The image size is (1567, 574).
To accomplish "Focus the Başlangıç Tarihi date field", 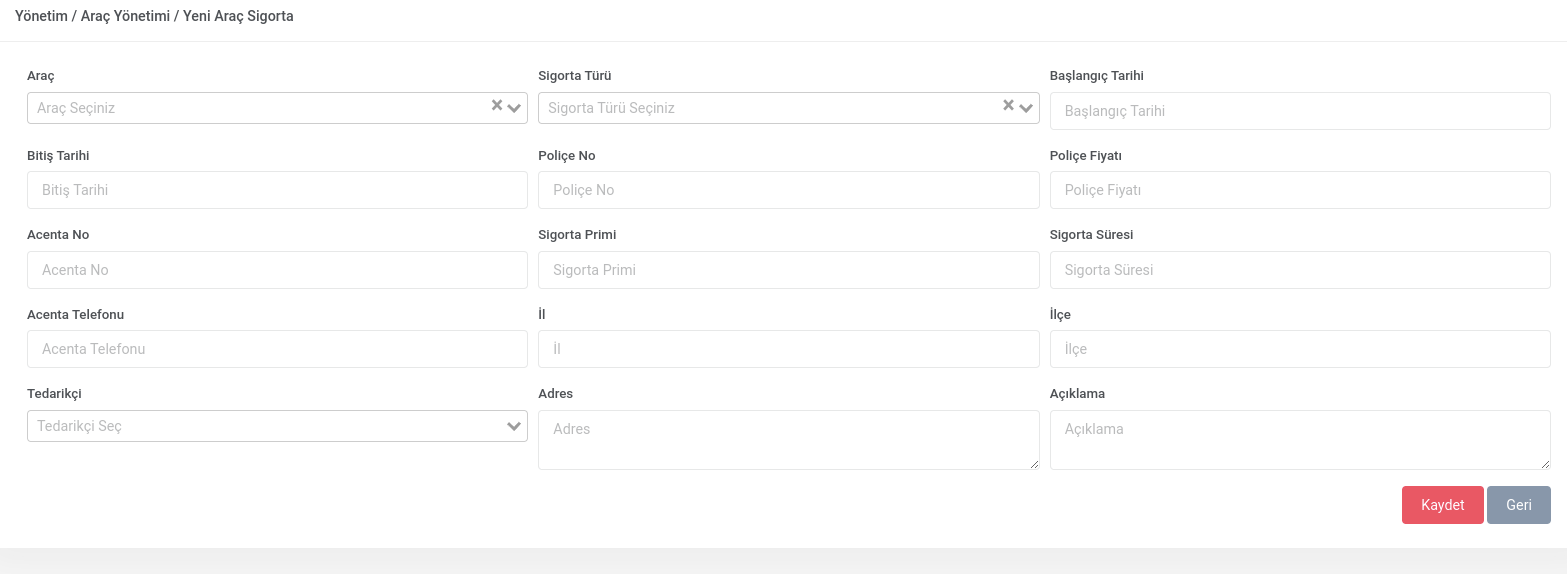I will pyautogui.click(x=1300, y=111).
